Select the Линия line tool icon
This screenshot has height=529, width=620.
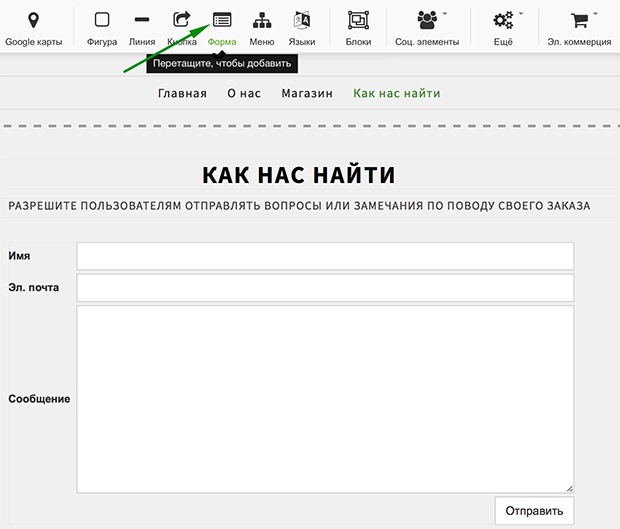coord(142,20)
